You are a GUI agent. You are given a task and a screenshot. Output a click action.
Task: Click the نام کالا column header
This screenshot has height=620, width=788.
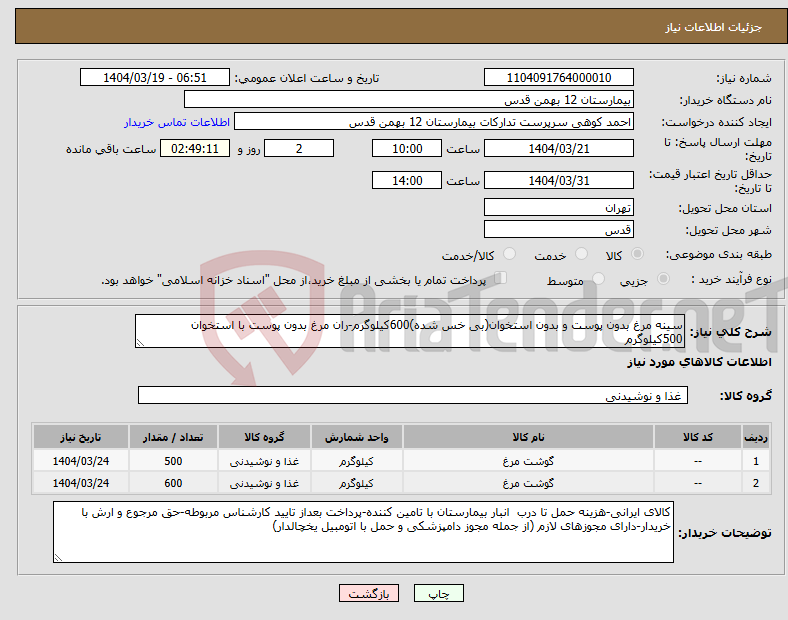(528, 437)
